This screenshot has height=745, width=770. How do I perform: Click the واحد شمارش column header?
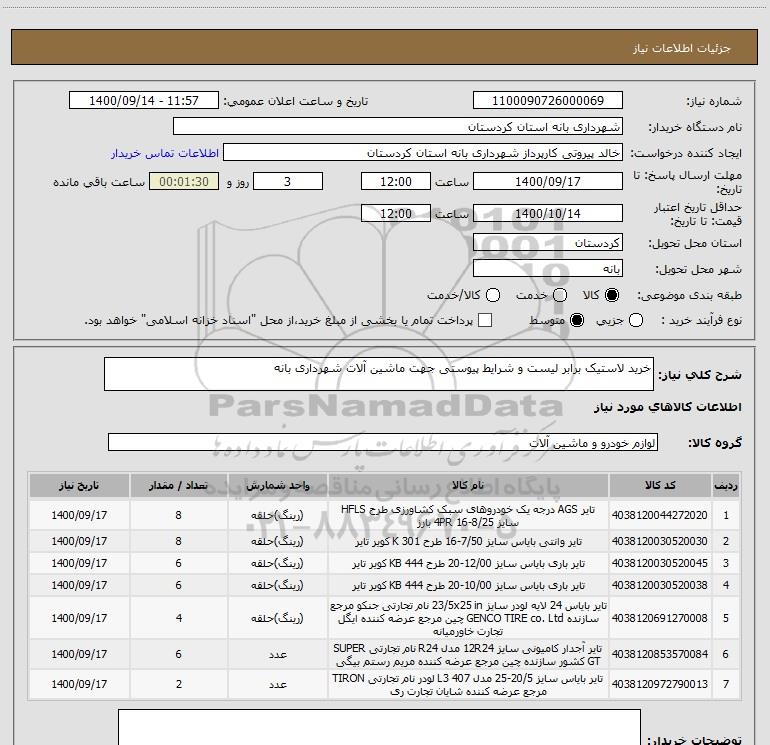coord(277,486)
